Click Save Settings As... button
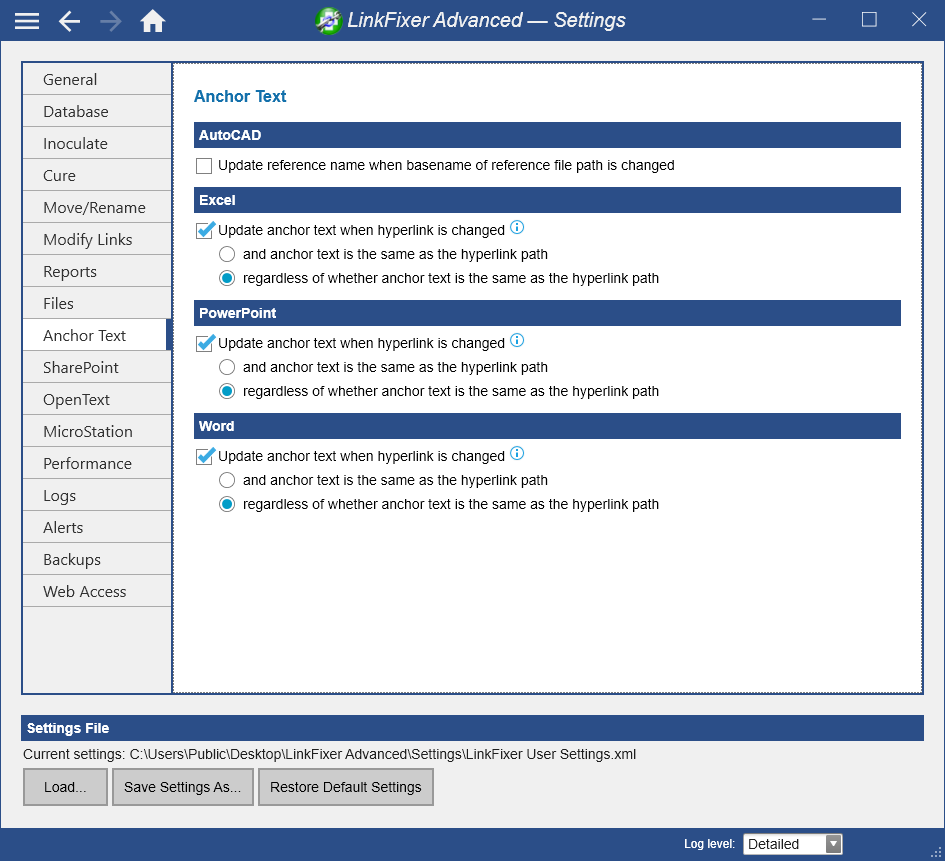945x861 pixels. click(x=183, y=787)
